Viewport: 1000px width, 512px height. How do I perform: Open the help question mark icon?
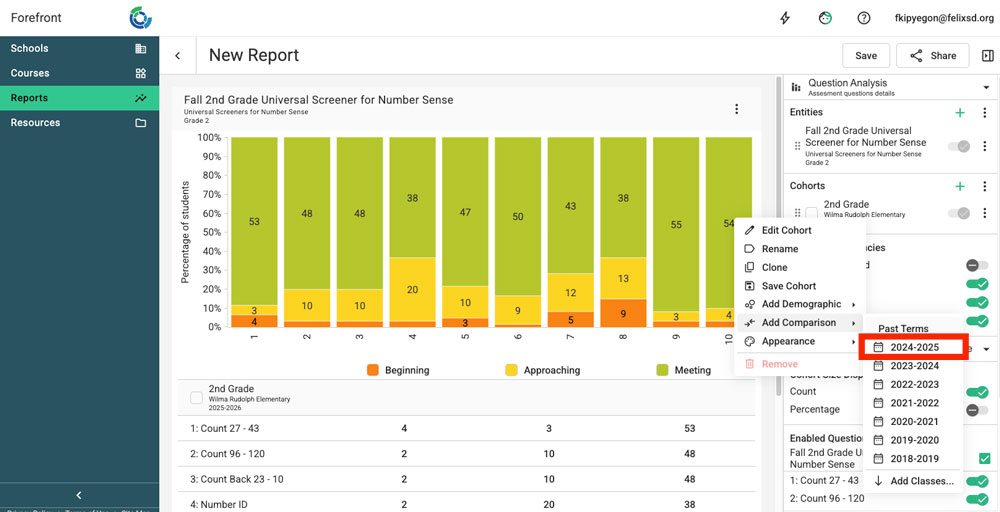point(863,18)
